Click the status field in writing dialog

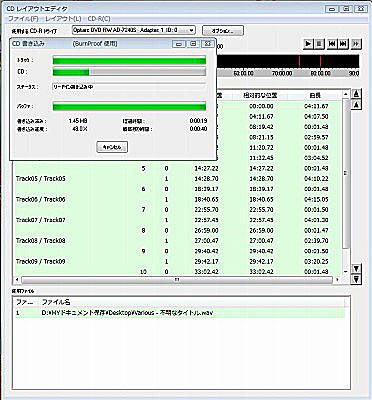(x=129, y=87)
